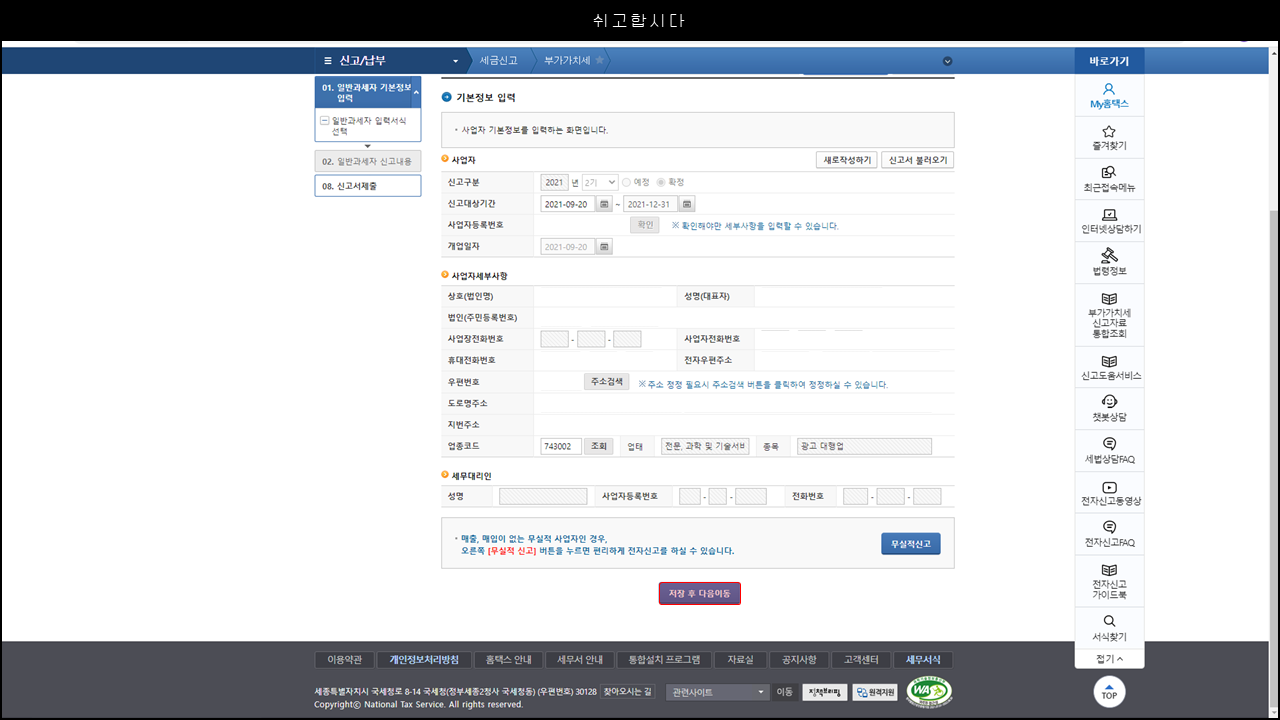Click 조회 button next to 업종코드

coord(599,446)
